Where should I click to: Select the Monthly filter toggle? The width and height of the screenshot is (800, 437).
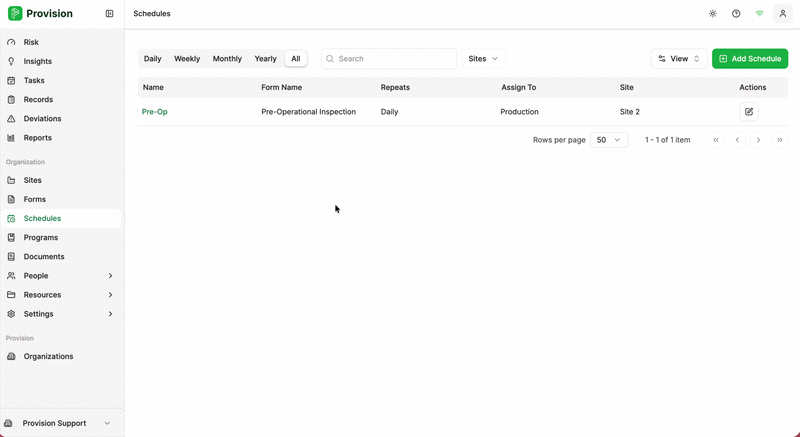pos(227,59)
